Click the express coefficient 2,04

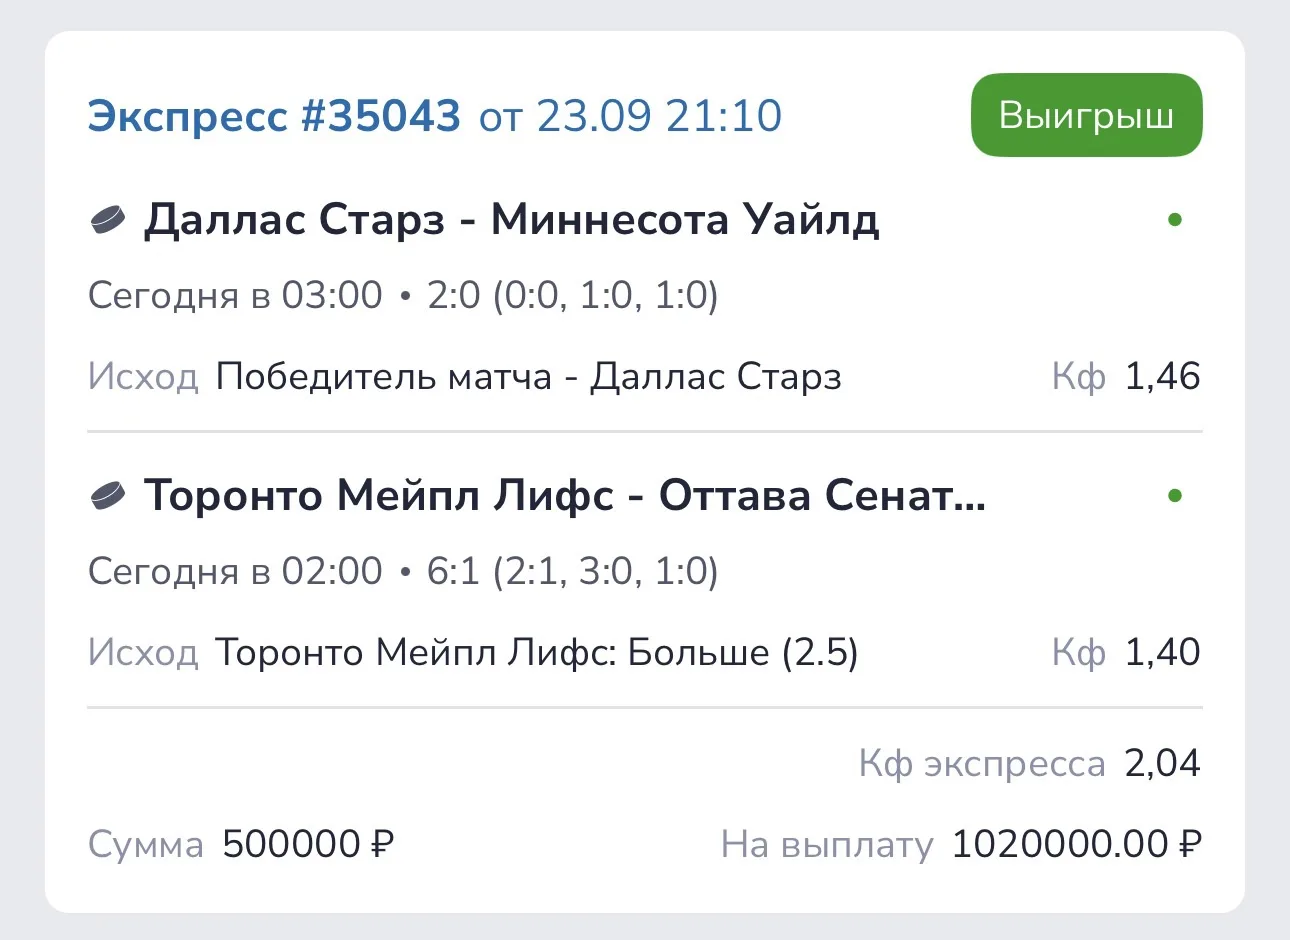coord(1163,764)
